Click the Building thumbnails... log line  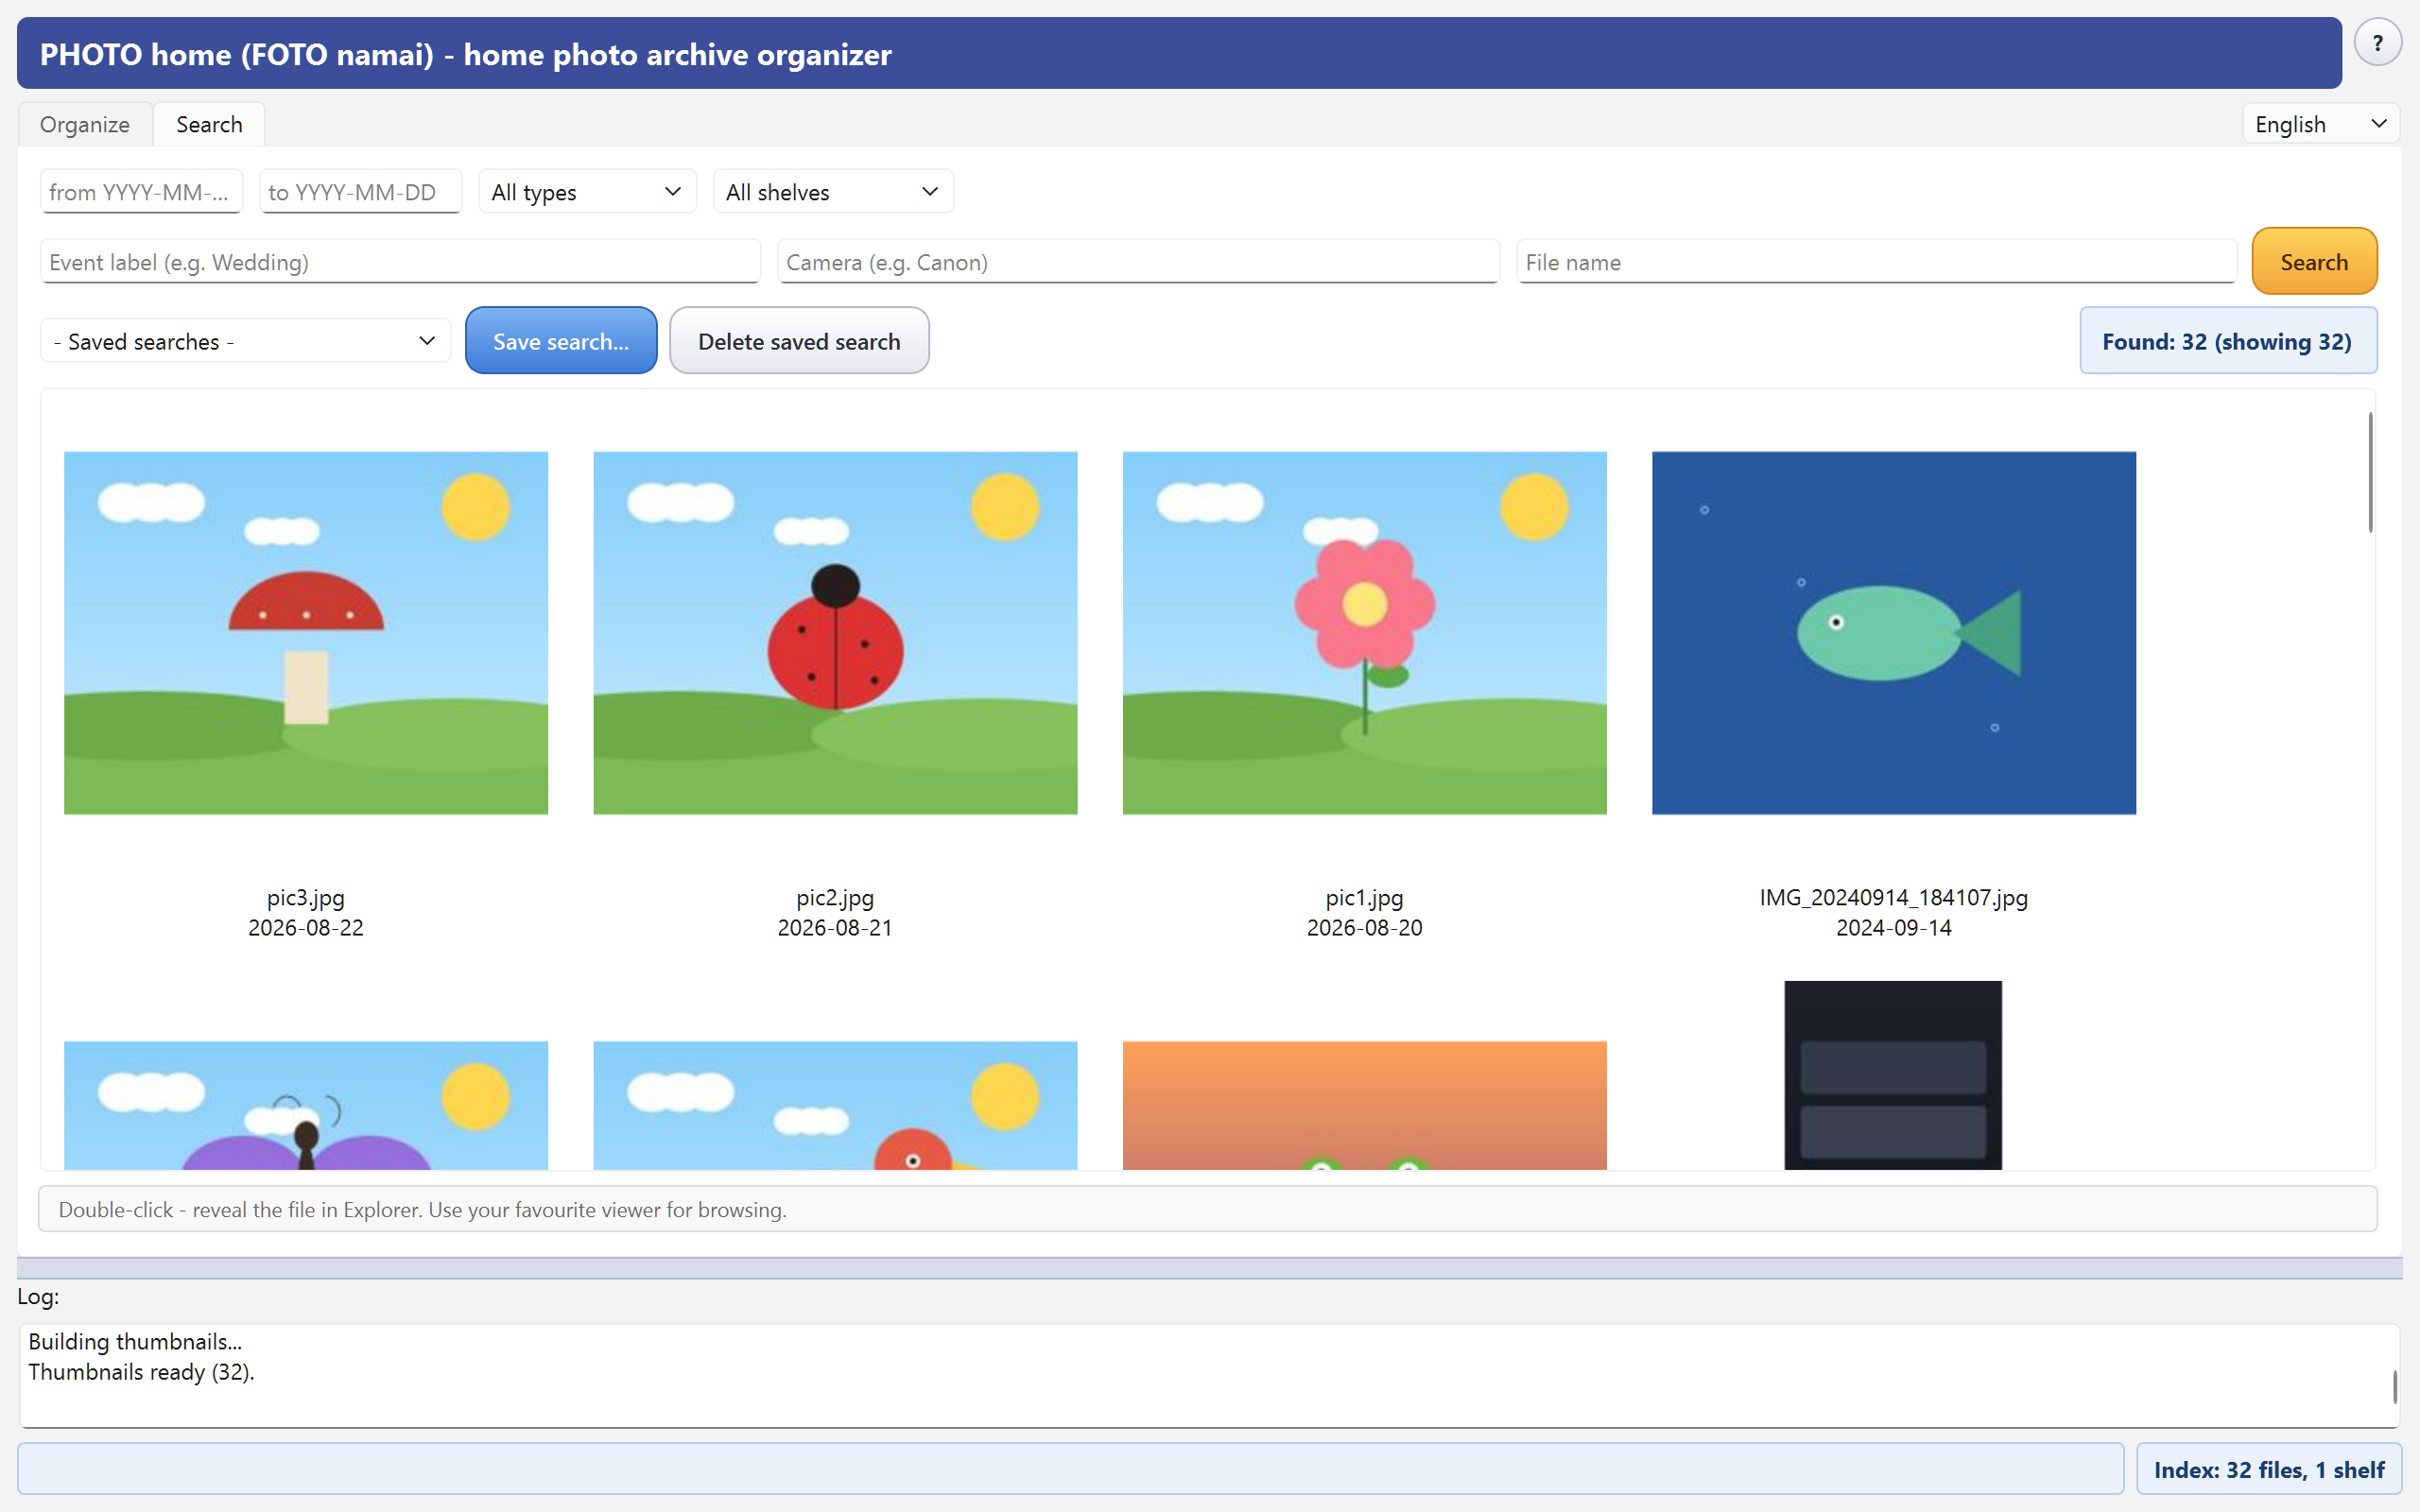point(135,1342)
